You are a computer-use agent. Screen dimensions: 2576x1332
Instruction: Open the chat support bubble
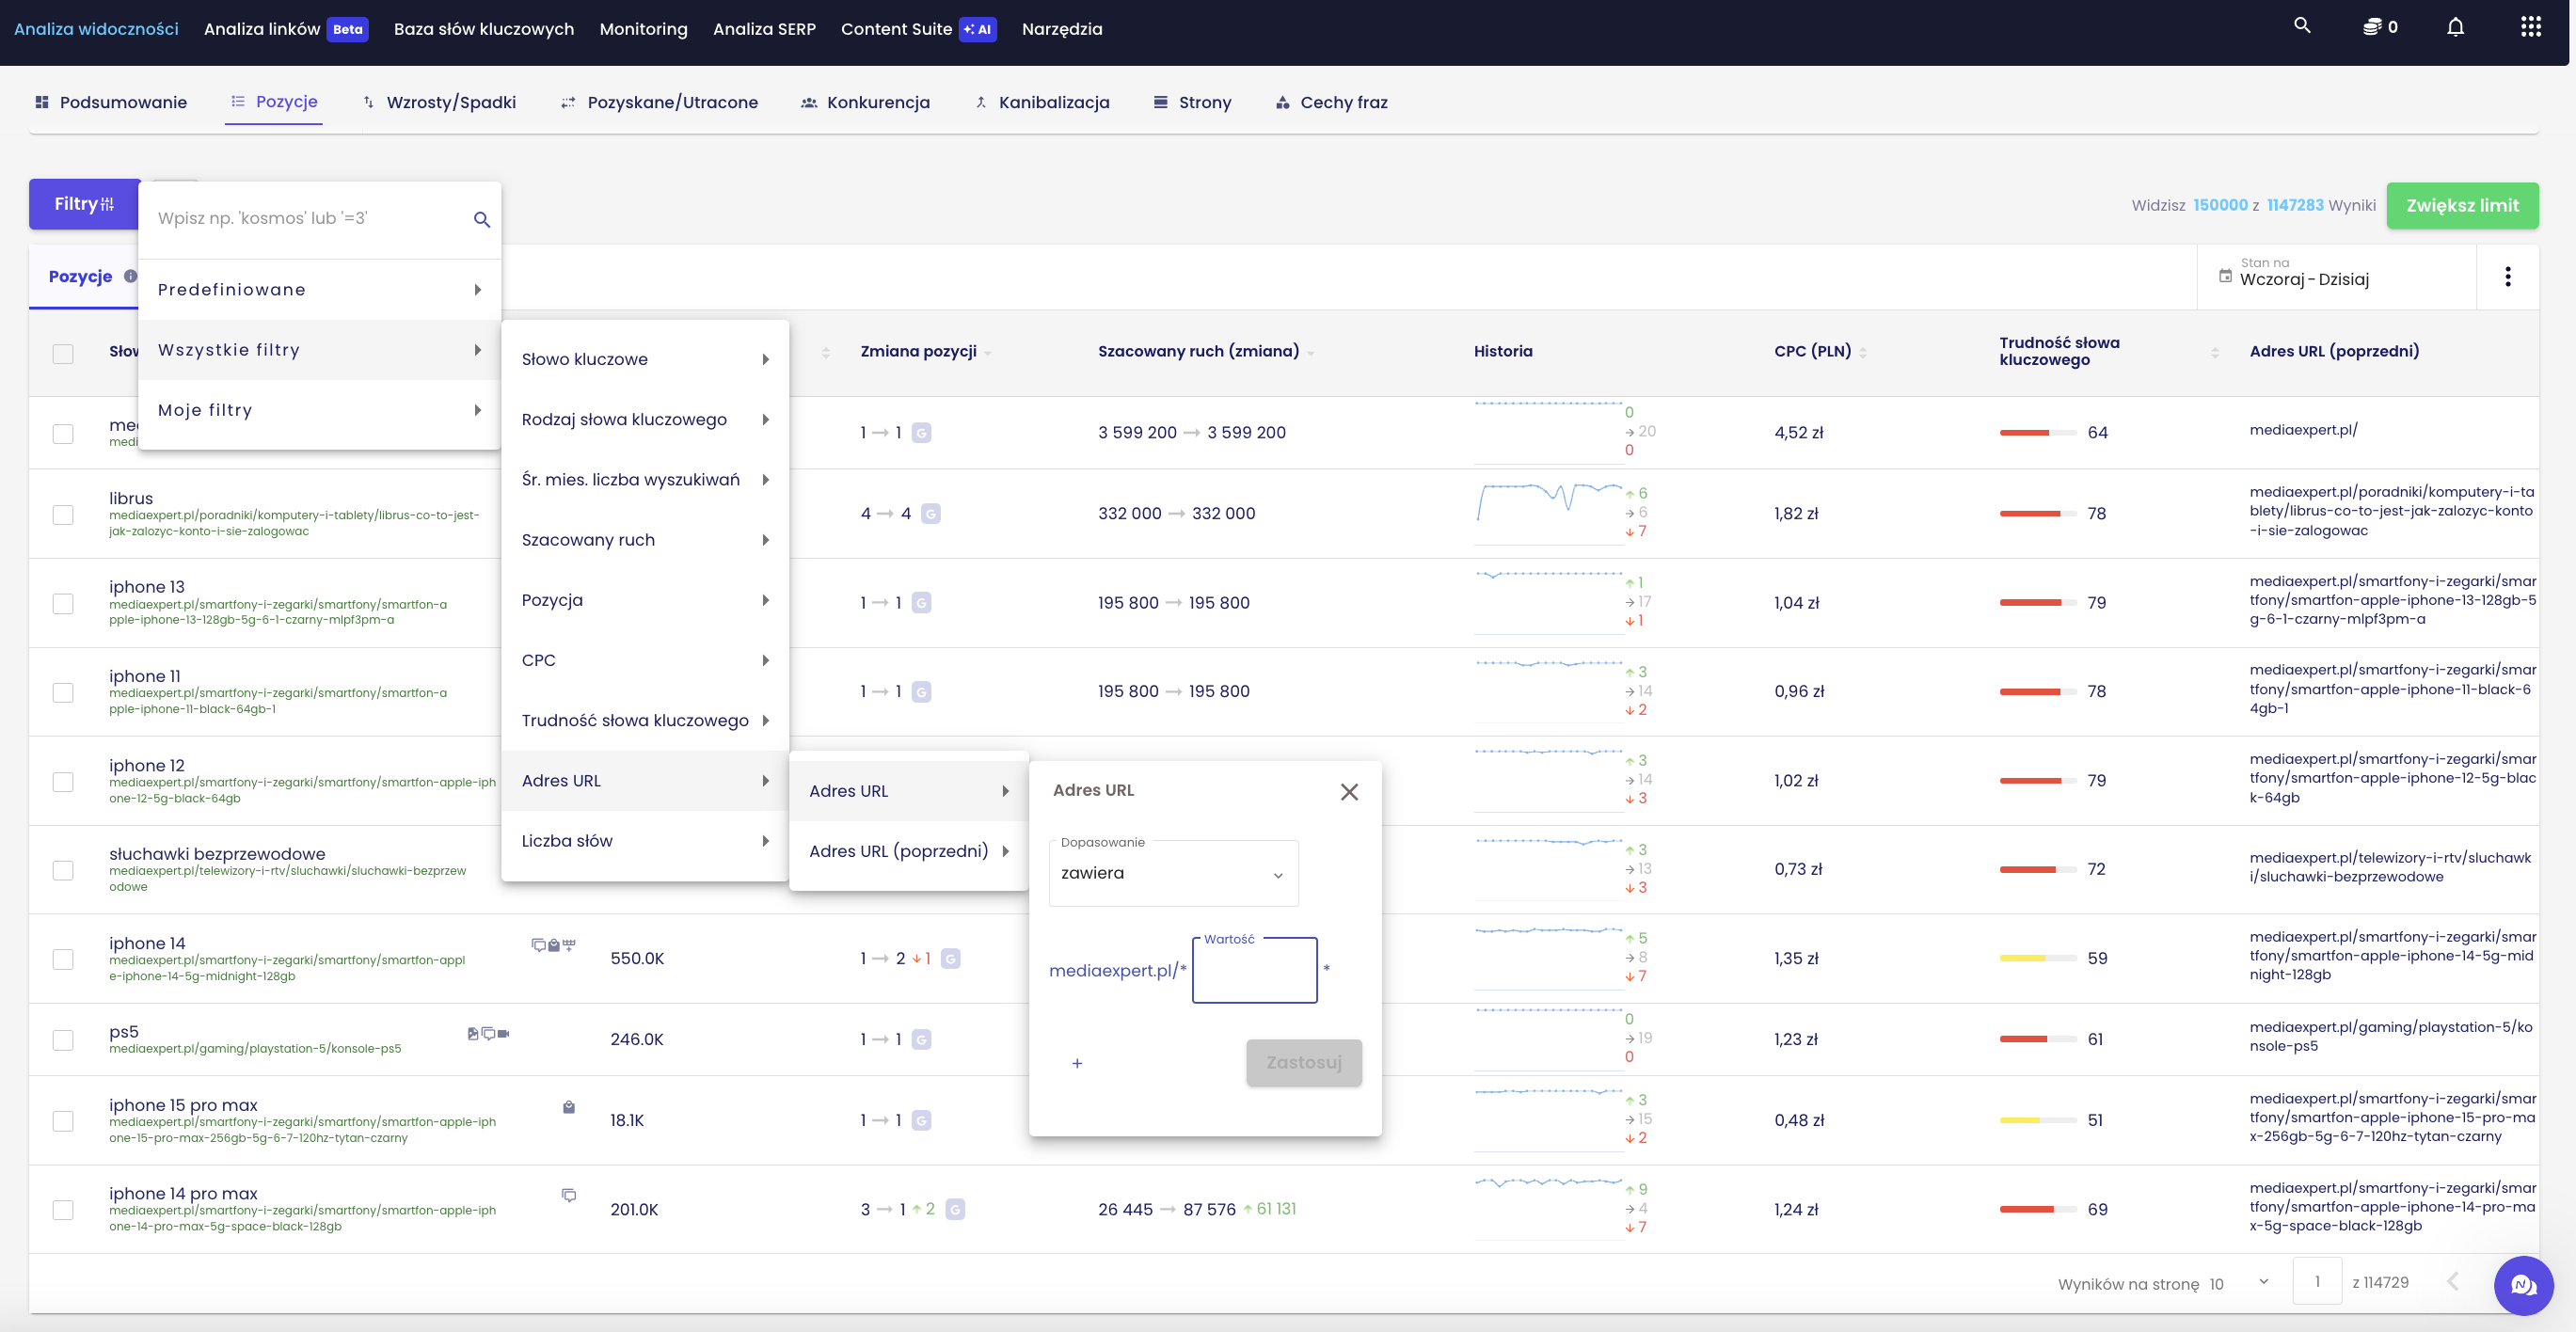(2523, 1286)
